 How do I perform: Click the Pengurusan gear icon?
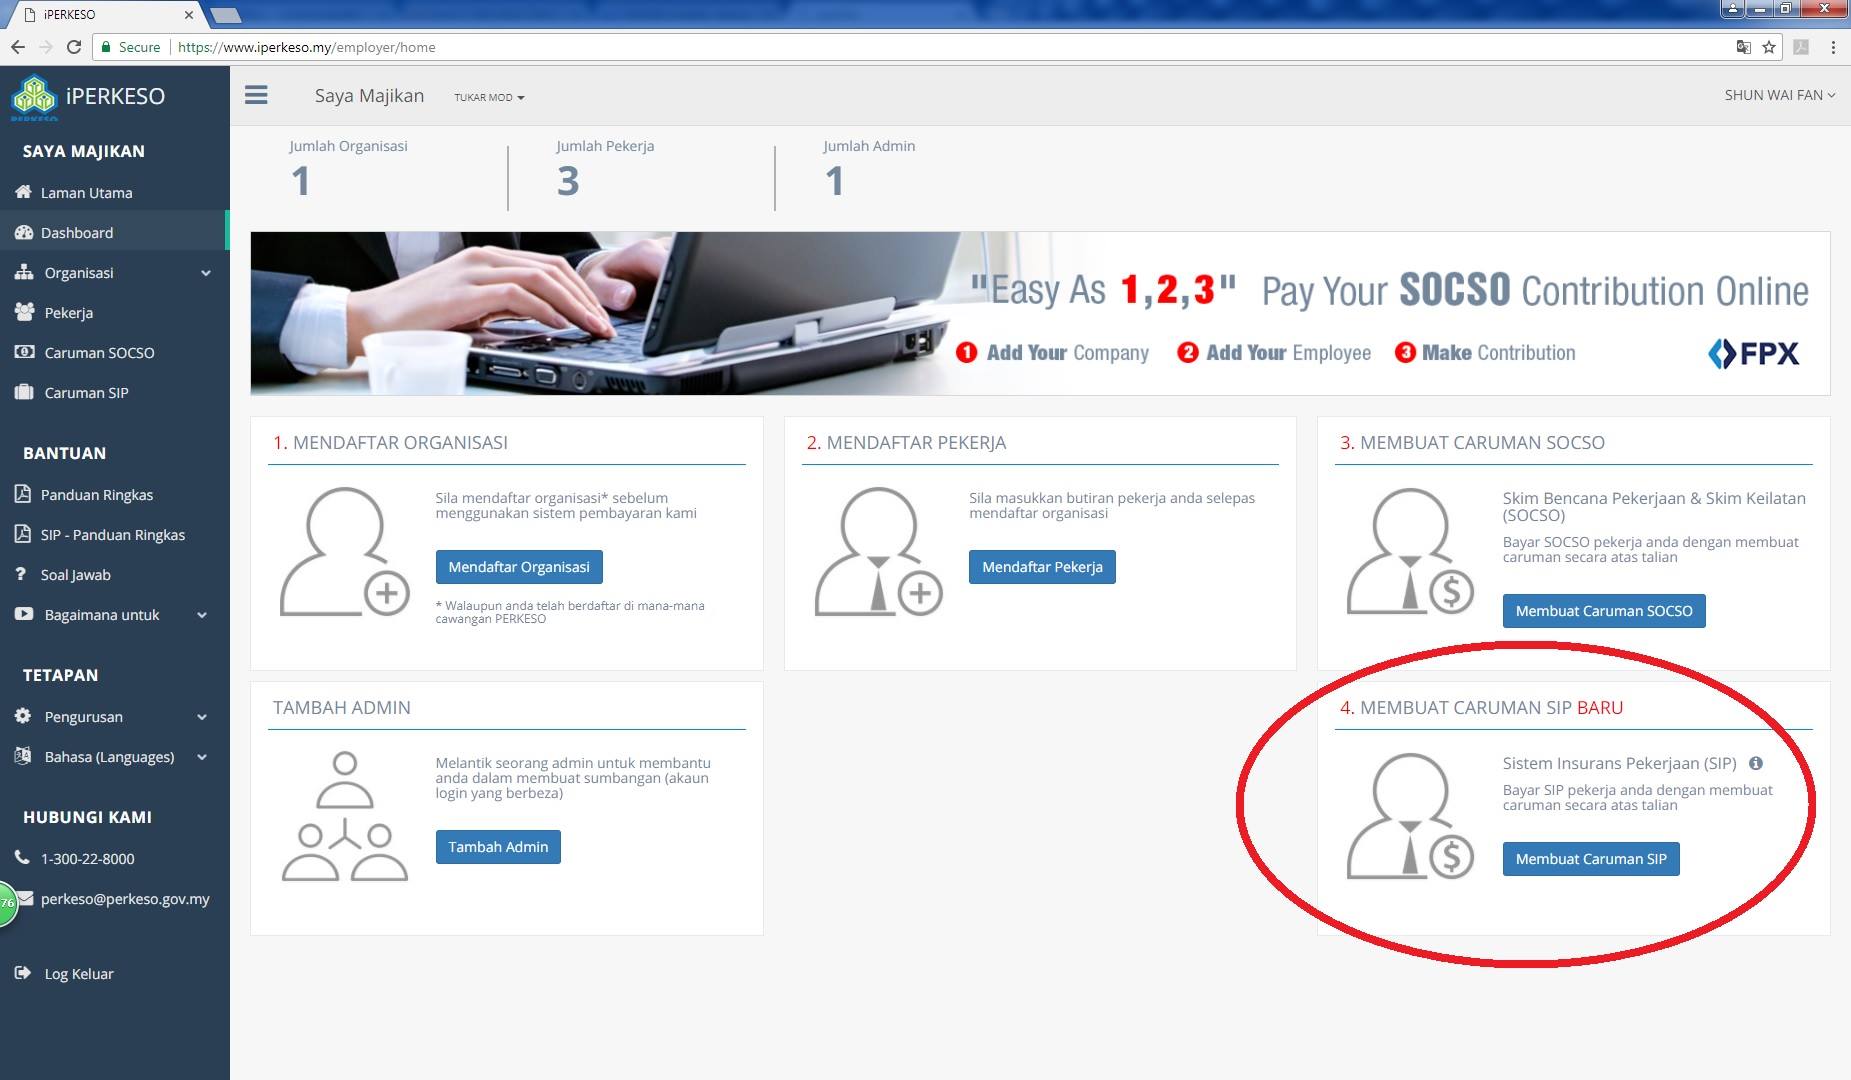point(24,716)
